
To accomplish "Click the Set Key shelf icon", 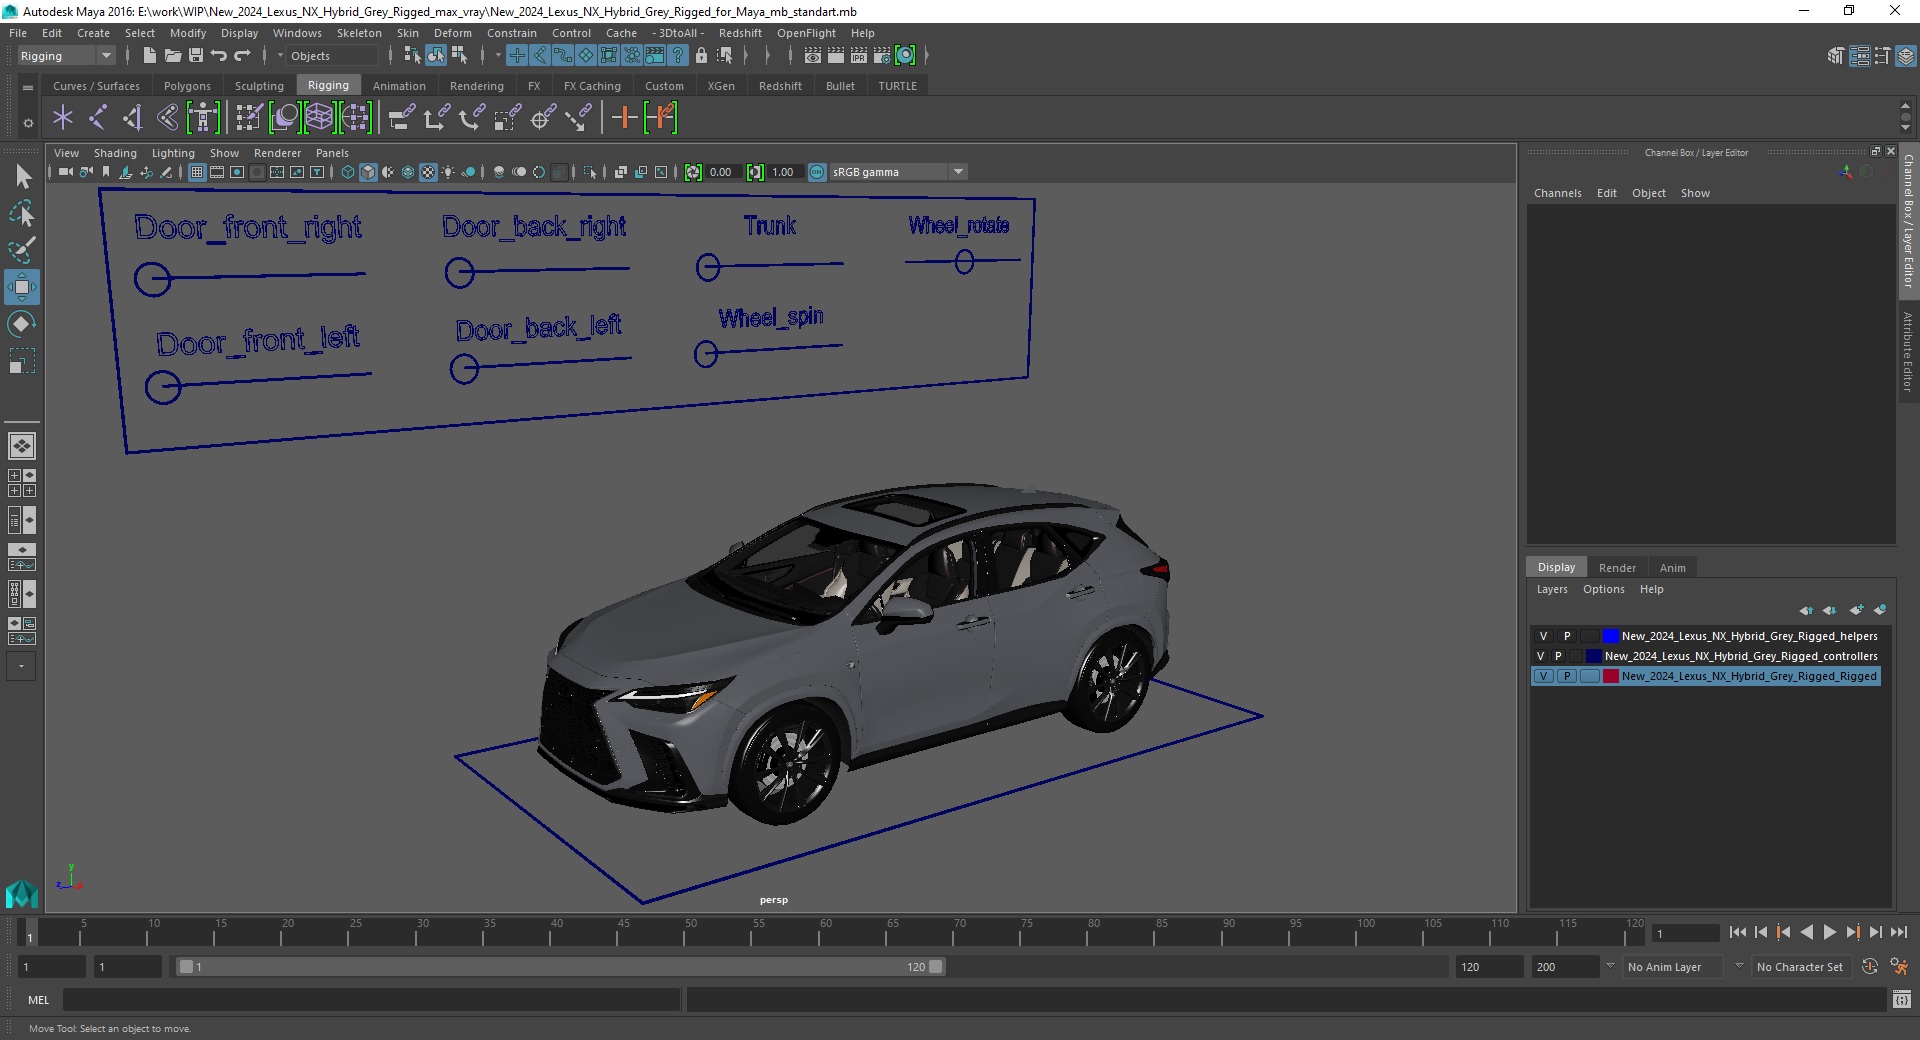I will [x=624, y=118].
